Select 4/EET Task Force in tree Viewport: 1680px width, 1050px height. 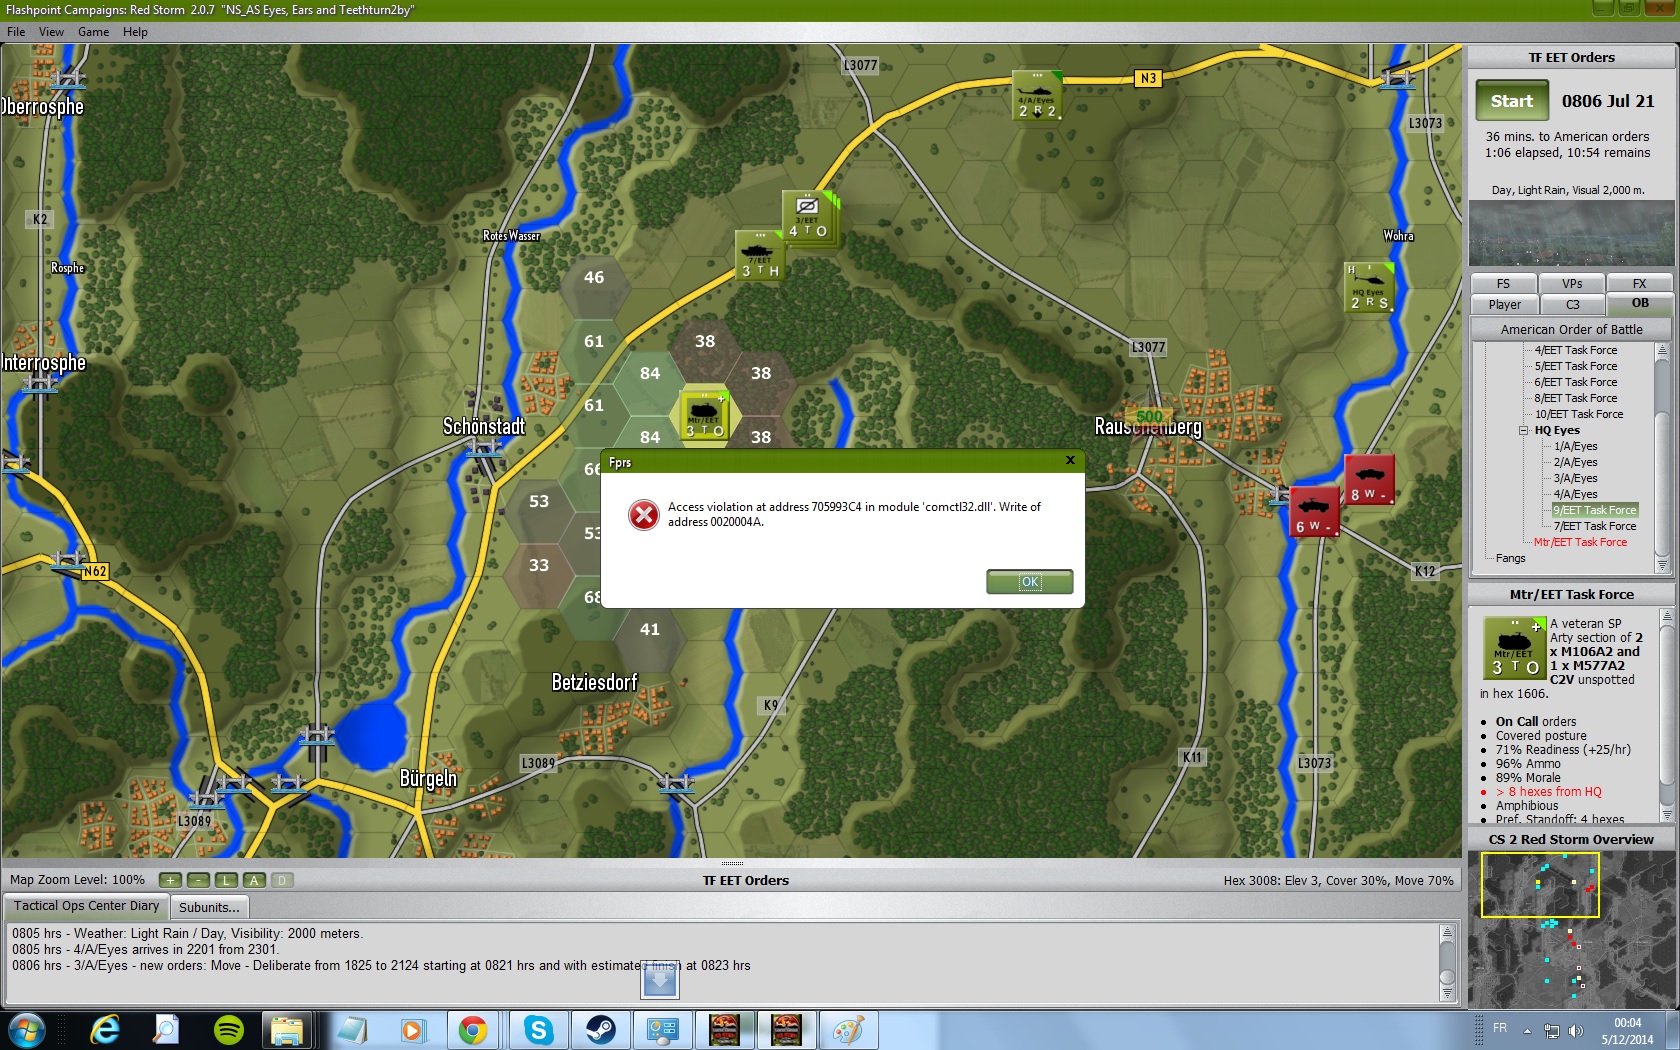pyautogui.click(x=1575, y=350)
